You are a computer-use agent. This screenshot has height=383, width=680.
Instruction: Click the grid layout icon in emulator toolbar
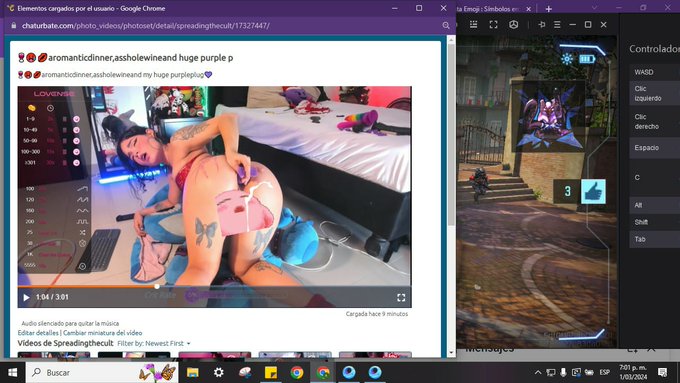pyautogui.click(x=474, y=25)
